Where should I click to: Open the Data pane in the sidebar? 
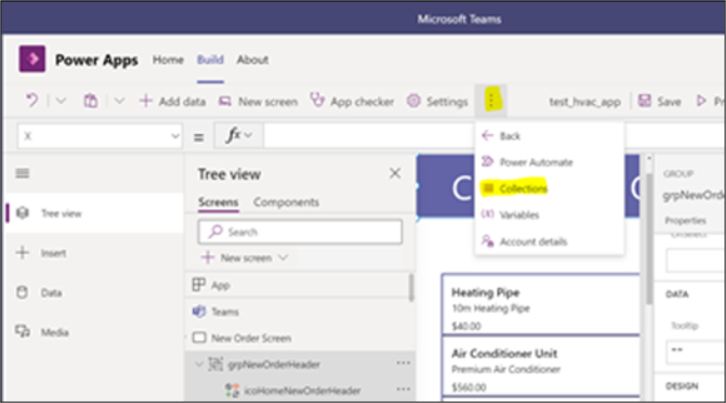point(95,293)
